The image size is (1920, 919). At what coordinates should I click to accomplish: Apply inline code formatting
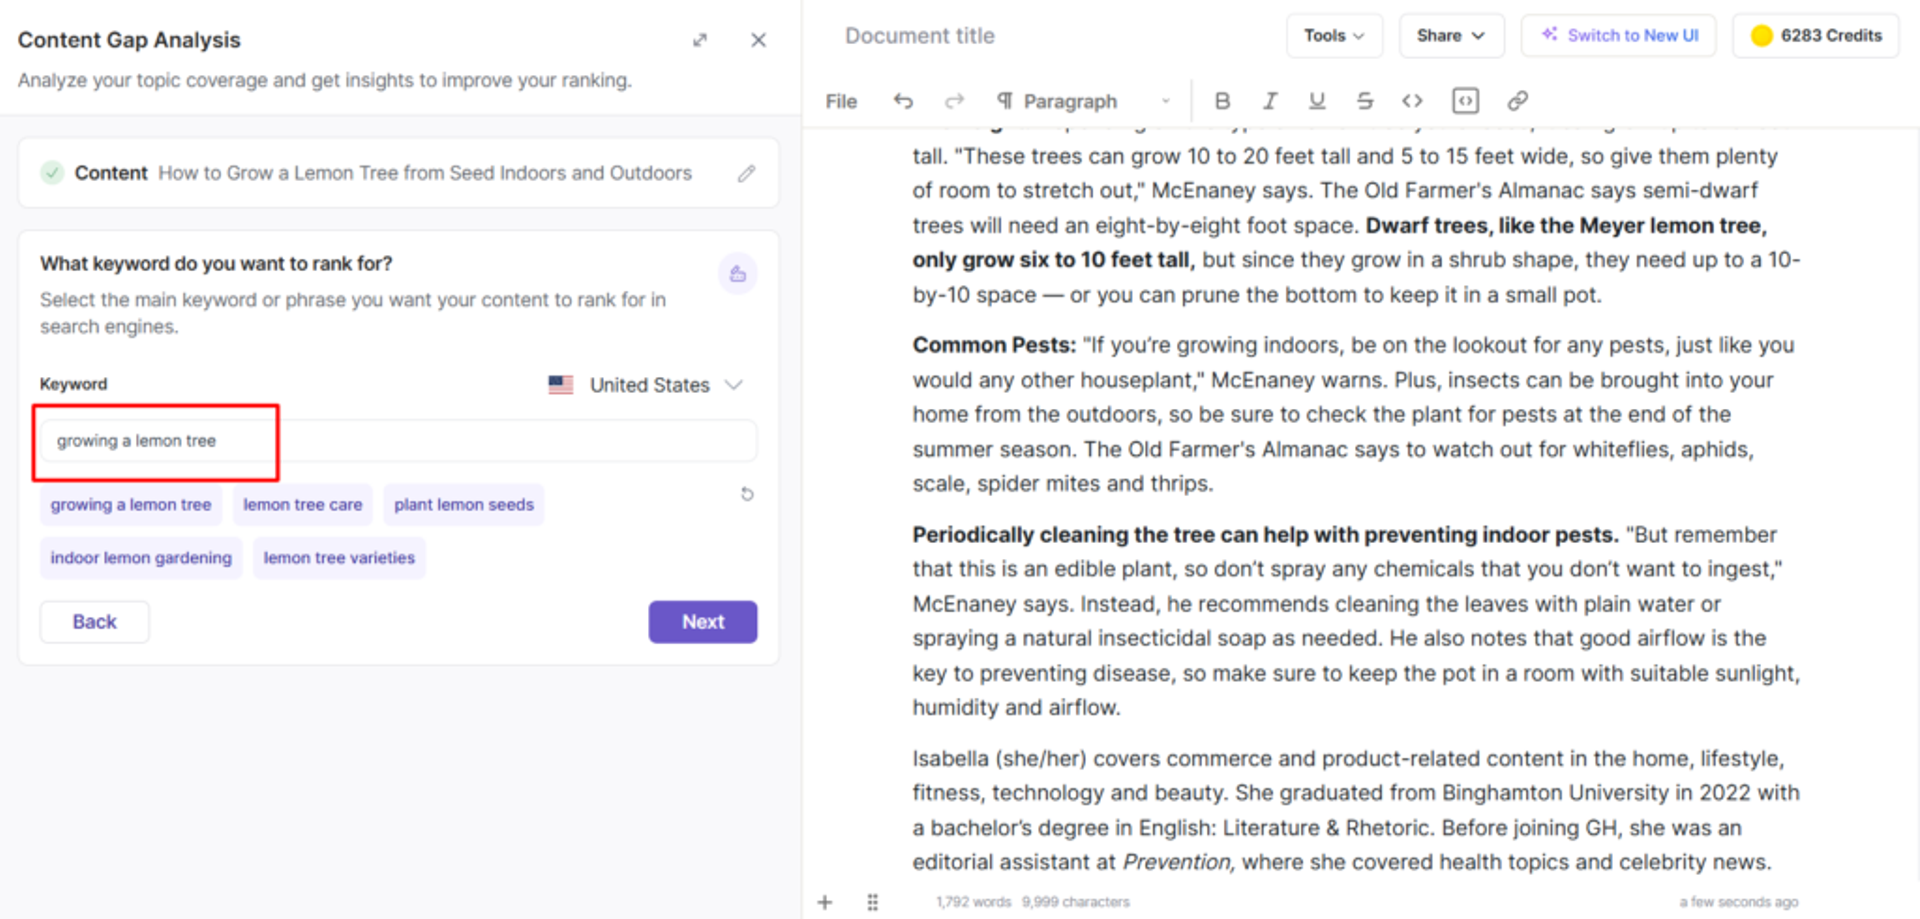pos(1412,101)
